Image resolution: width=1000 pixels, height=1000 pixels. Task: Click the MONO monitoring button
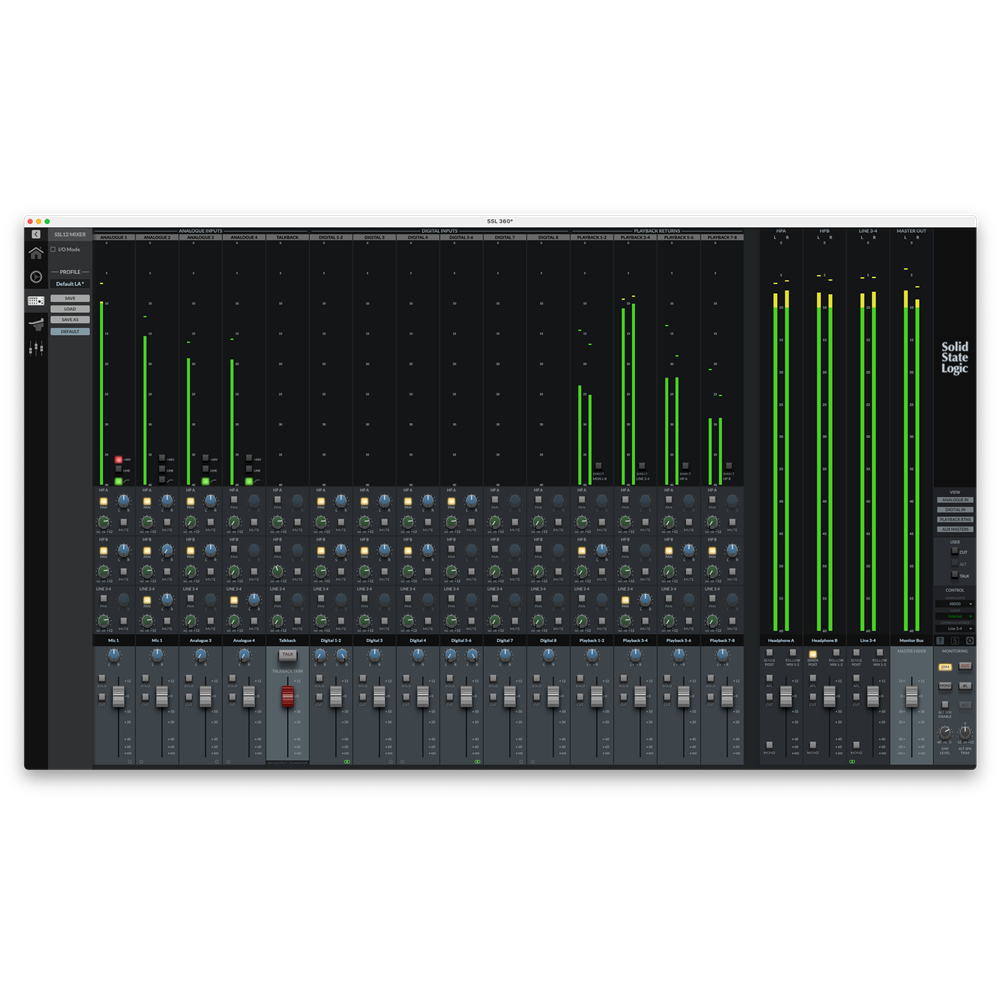(945, 686)
